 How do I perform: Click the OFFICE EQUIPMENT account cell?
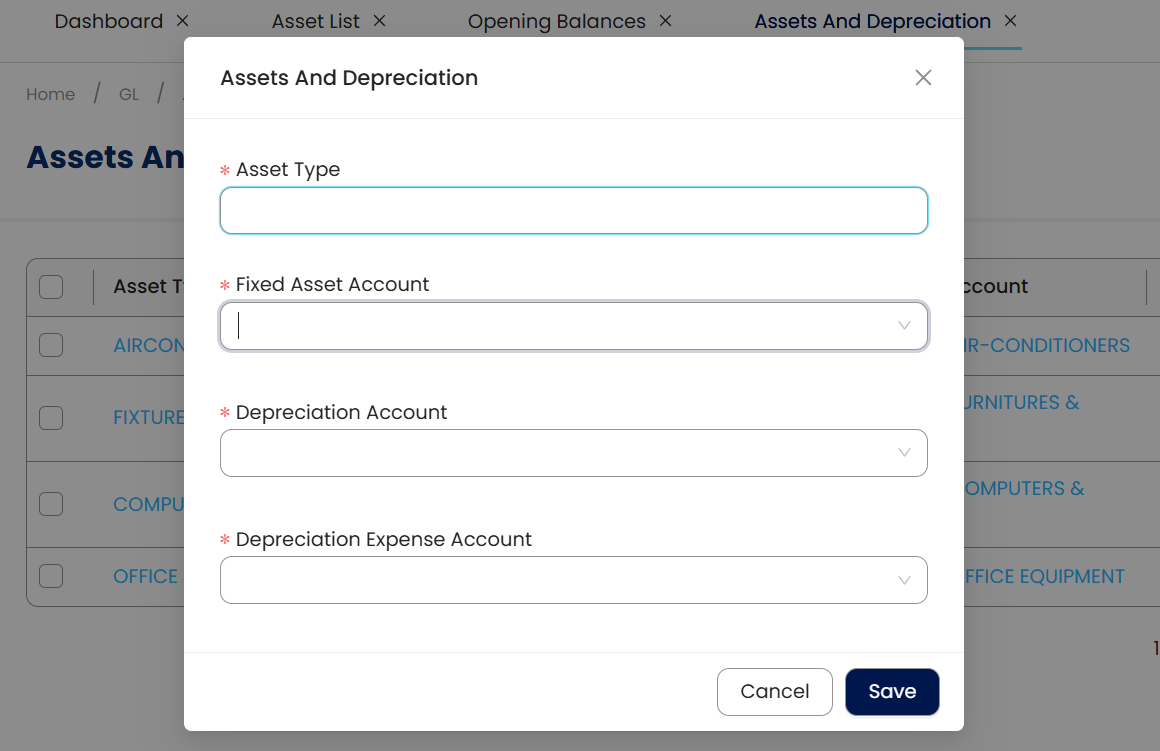(1045, 576)
